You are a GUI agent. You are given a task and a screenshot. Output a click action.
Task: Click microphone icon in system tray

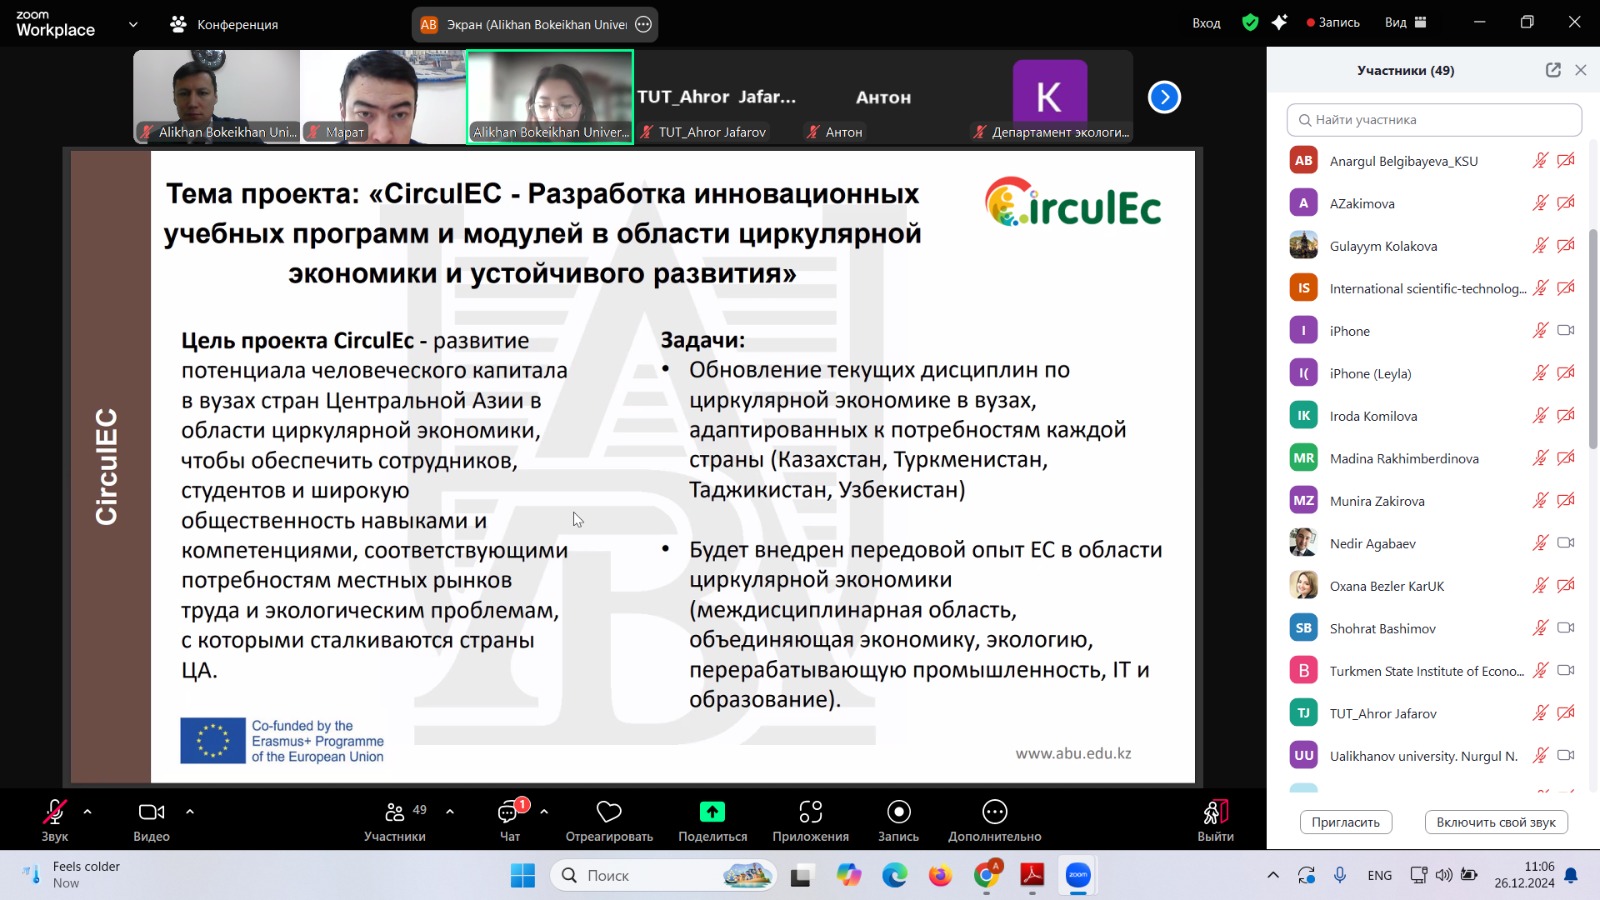click(x=1340, y=875)
